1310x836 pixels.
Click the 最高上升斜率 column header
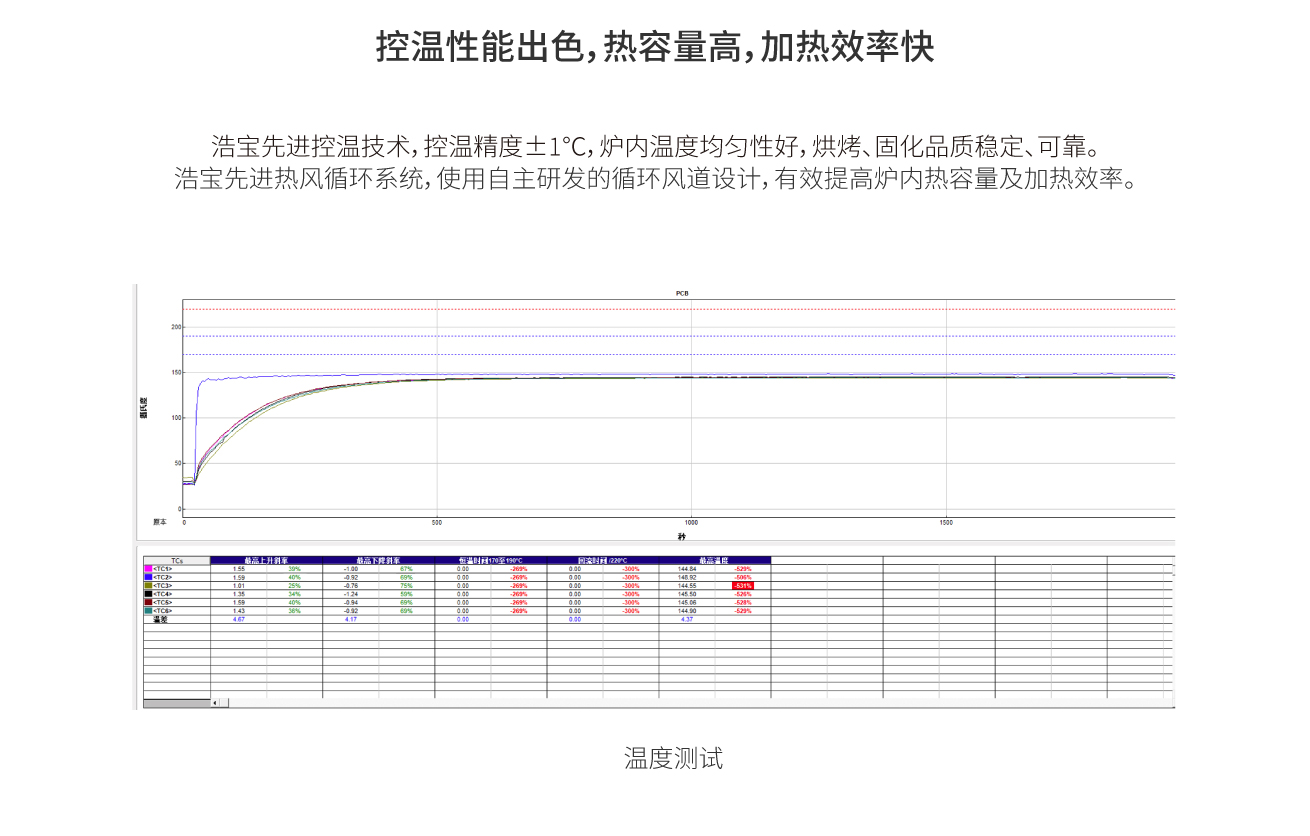(x=267, y=560)
